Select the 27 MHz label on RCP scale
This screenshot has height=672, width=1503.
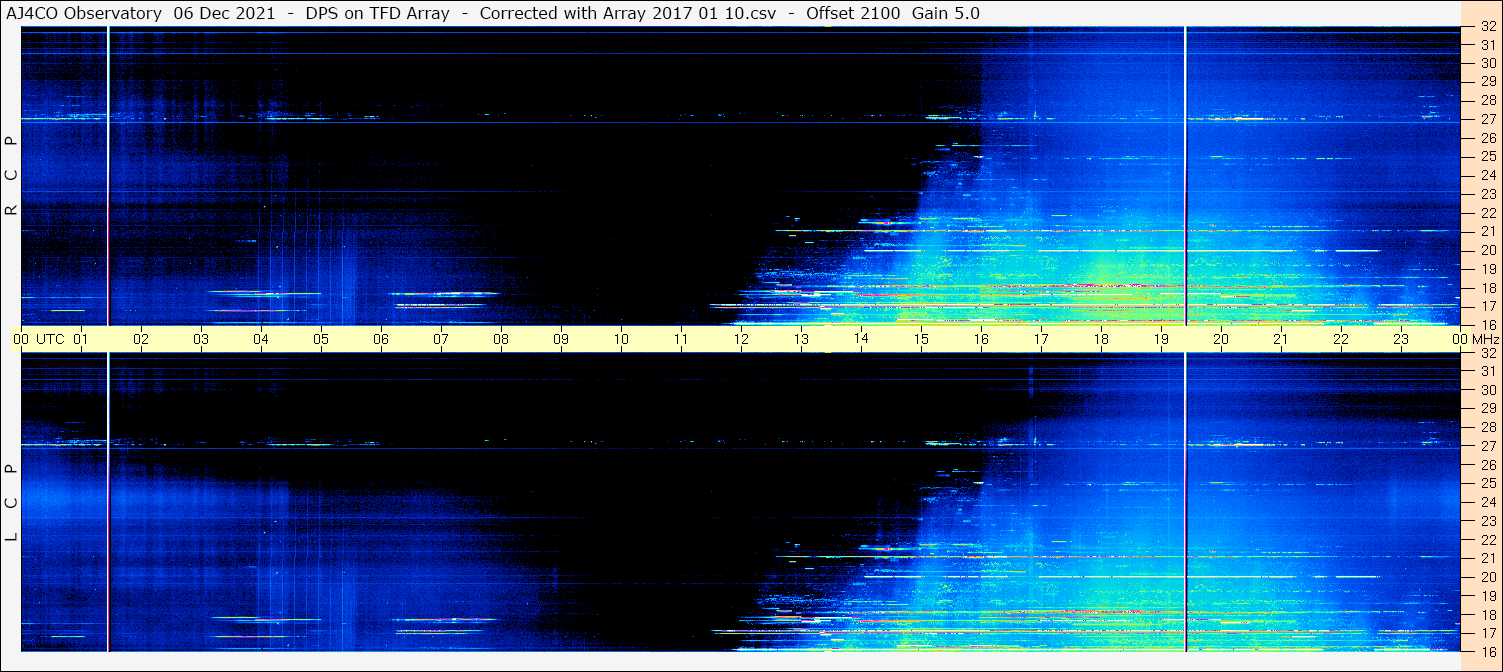click(1487, 119)
